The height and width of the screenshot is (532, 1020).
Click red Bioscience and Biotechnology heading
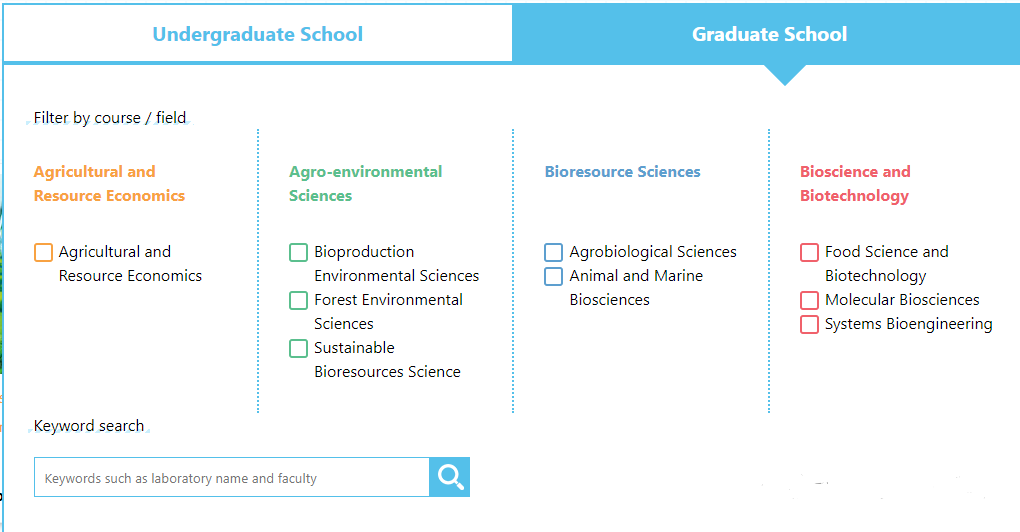(855, 184)
